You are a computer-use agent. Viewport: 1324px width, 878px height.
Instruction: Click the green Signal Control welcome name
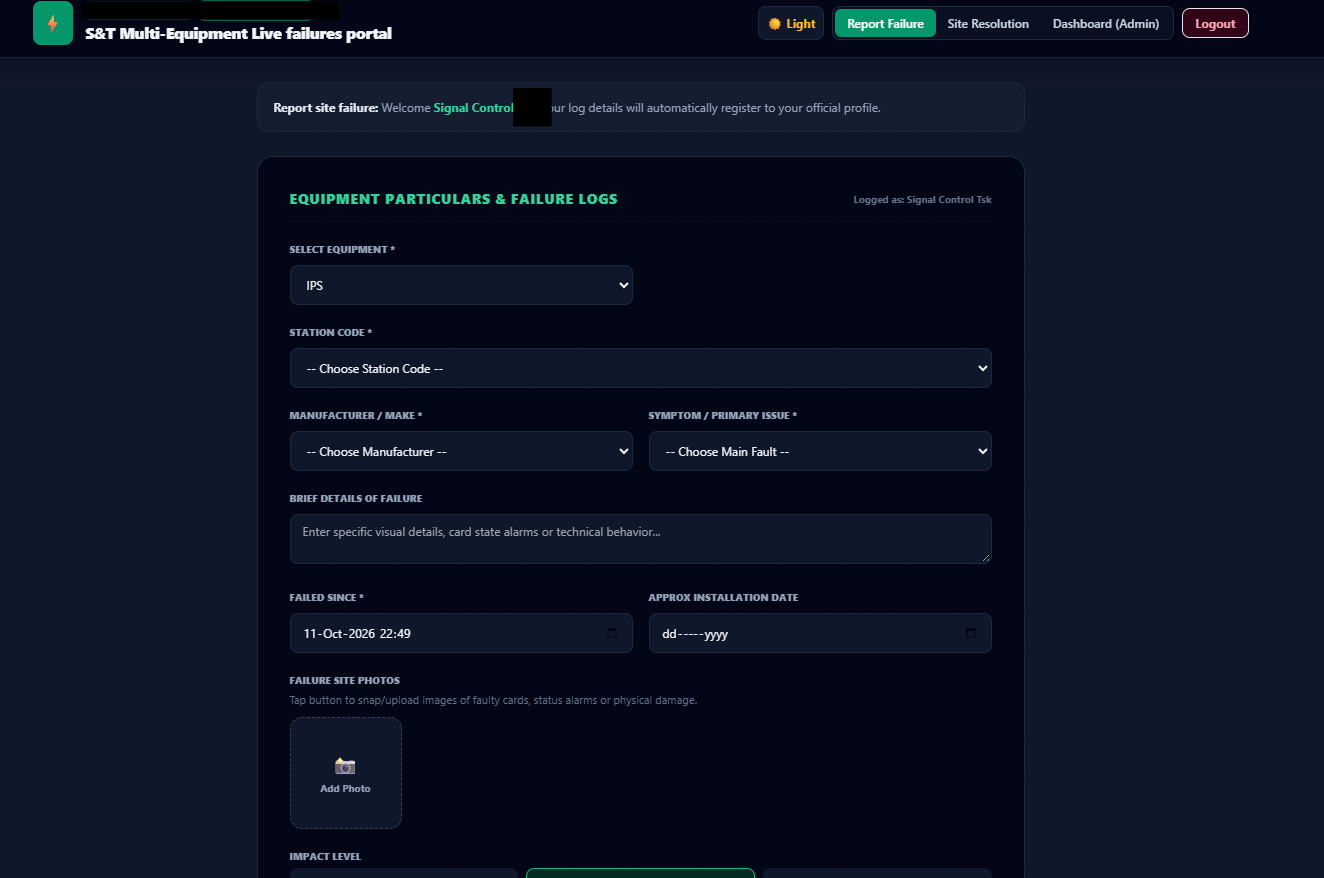tap(473, 107)
